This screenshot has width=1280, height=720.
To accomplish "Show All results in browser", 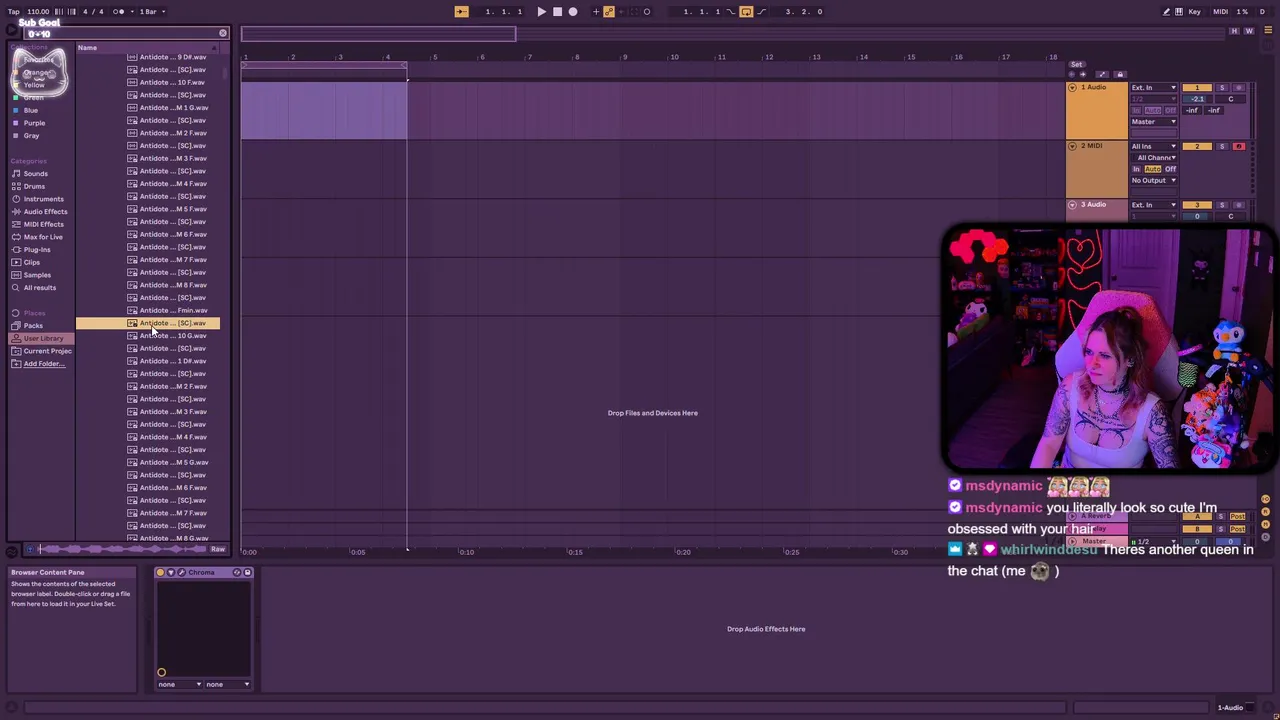I will pyautogui.click(x=40, y=288).
